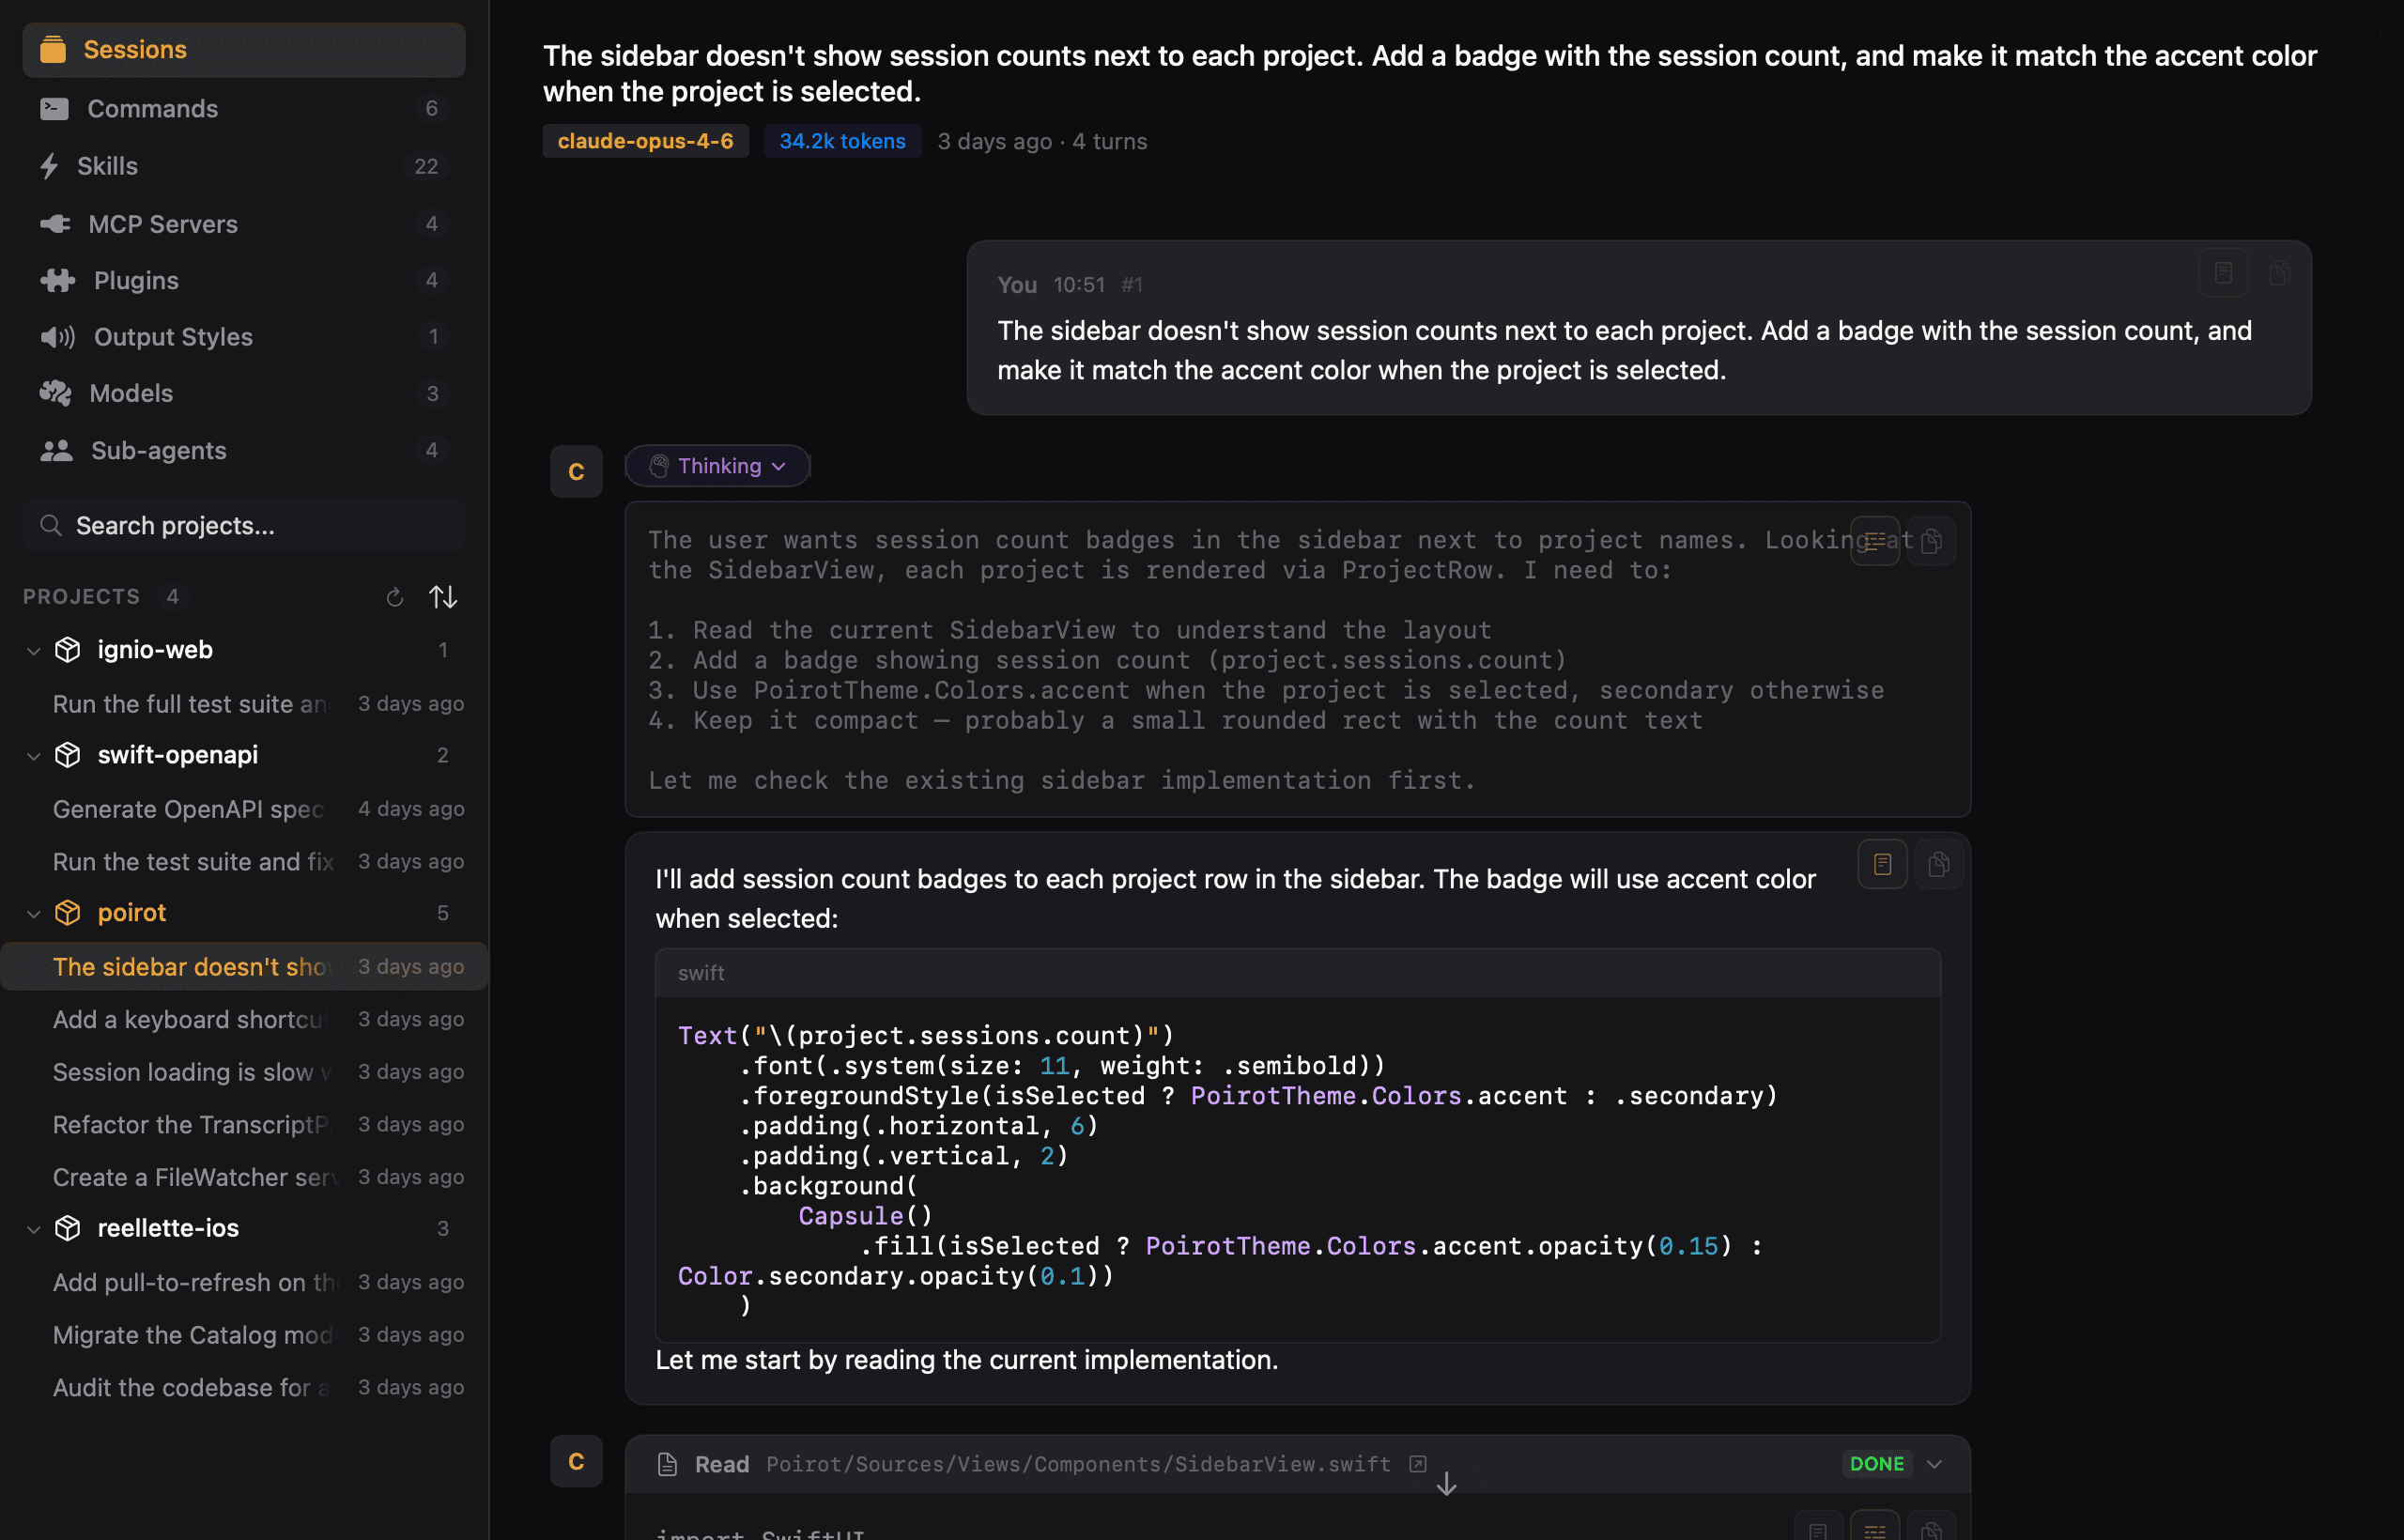Viewport: 2404px width, 1540px height.
Task: Switch to the Skills section
Action: [x=107, y=166]
